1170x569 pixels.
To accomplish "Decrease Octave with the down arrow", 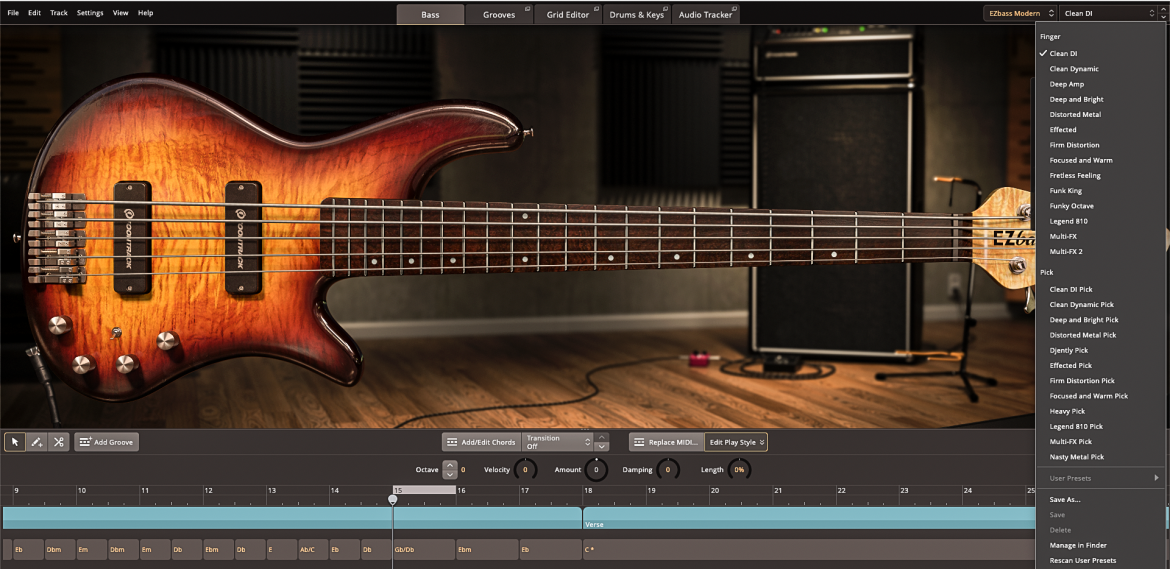I will point(449,474).
